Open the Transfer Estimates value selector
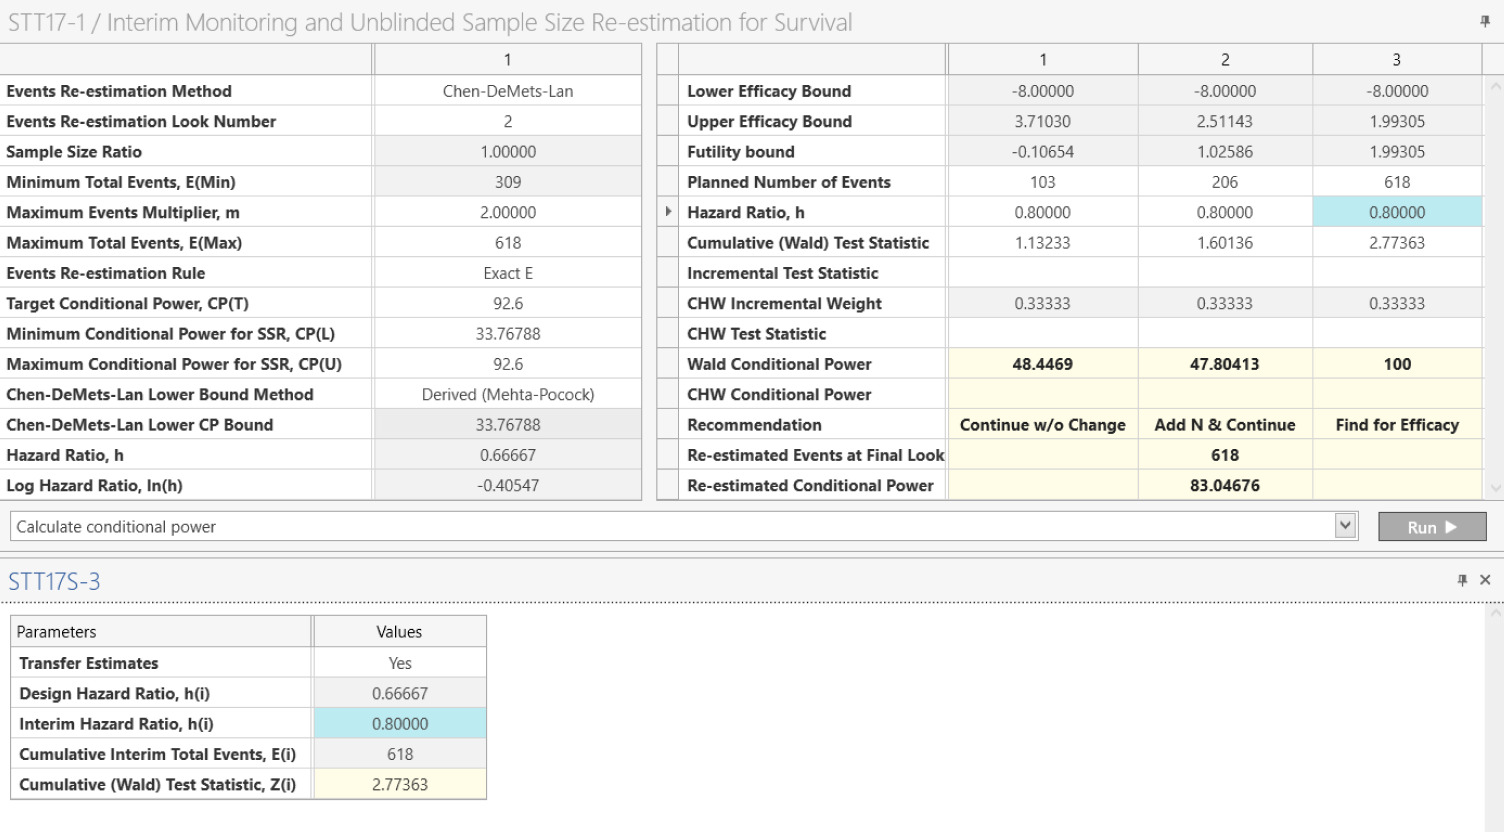This screenshot has height=832, width=1504. point(399,662)
